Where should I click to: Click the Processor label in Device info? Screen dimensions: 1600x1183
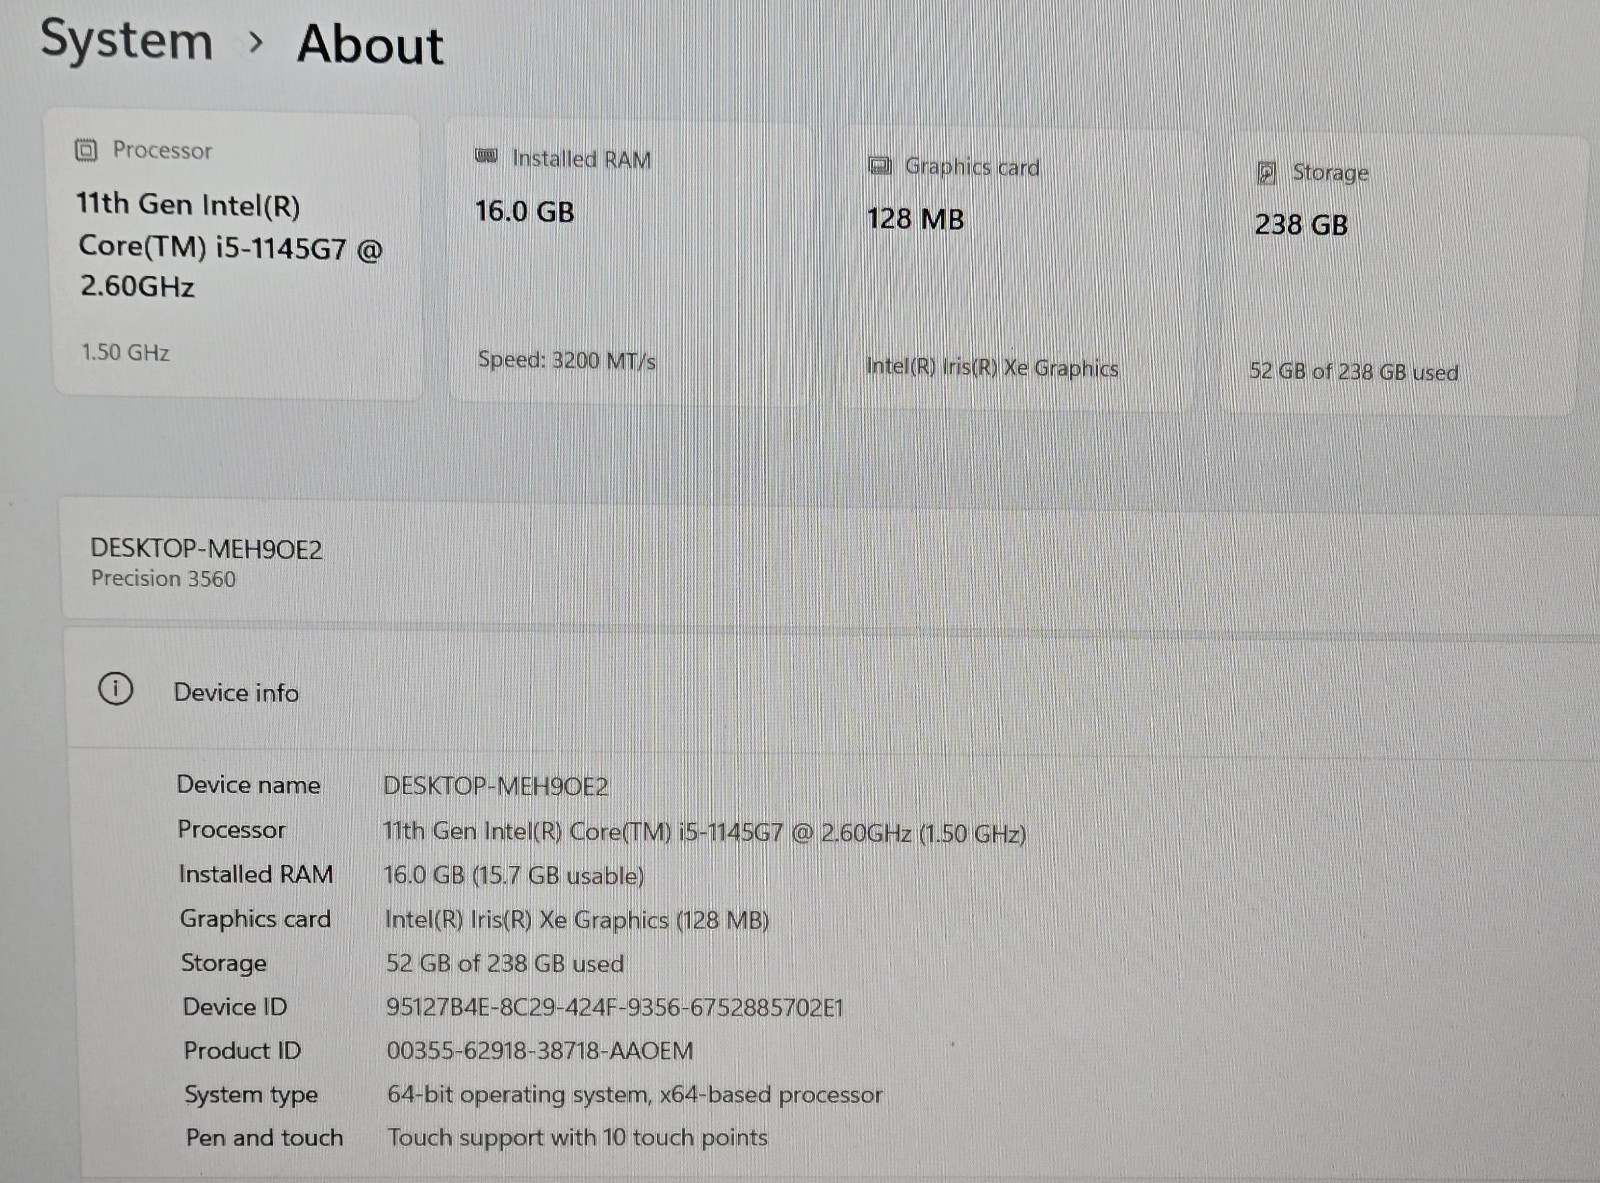coord(231,830)
